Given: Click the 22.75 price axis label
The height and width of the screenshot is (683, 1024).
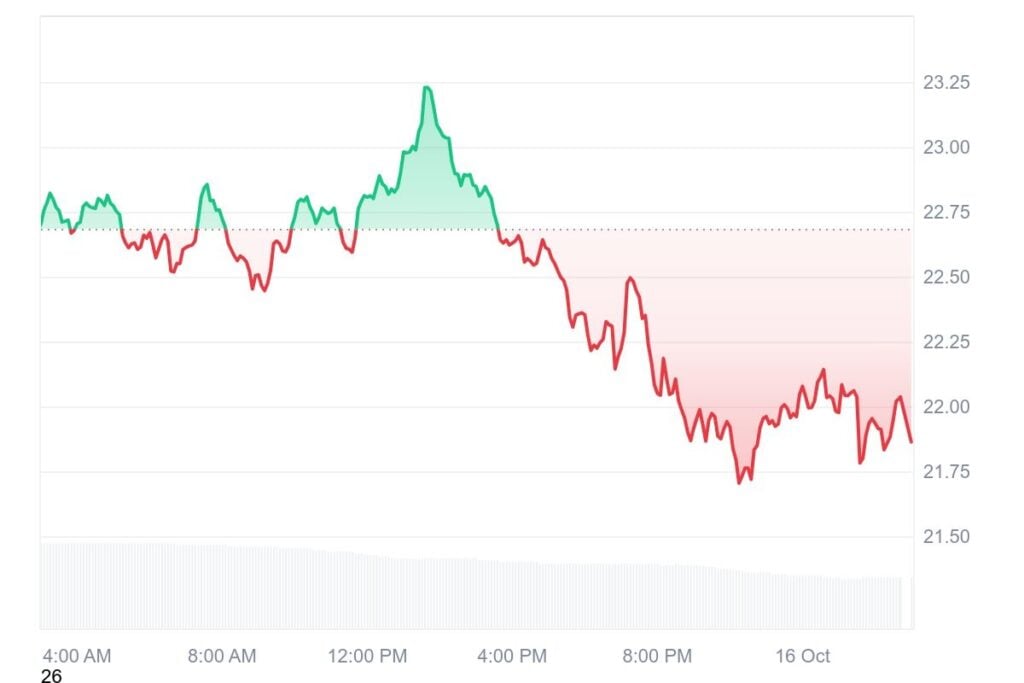Looking at the screenshot, I should tap(945, 213).
